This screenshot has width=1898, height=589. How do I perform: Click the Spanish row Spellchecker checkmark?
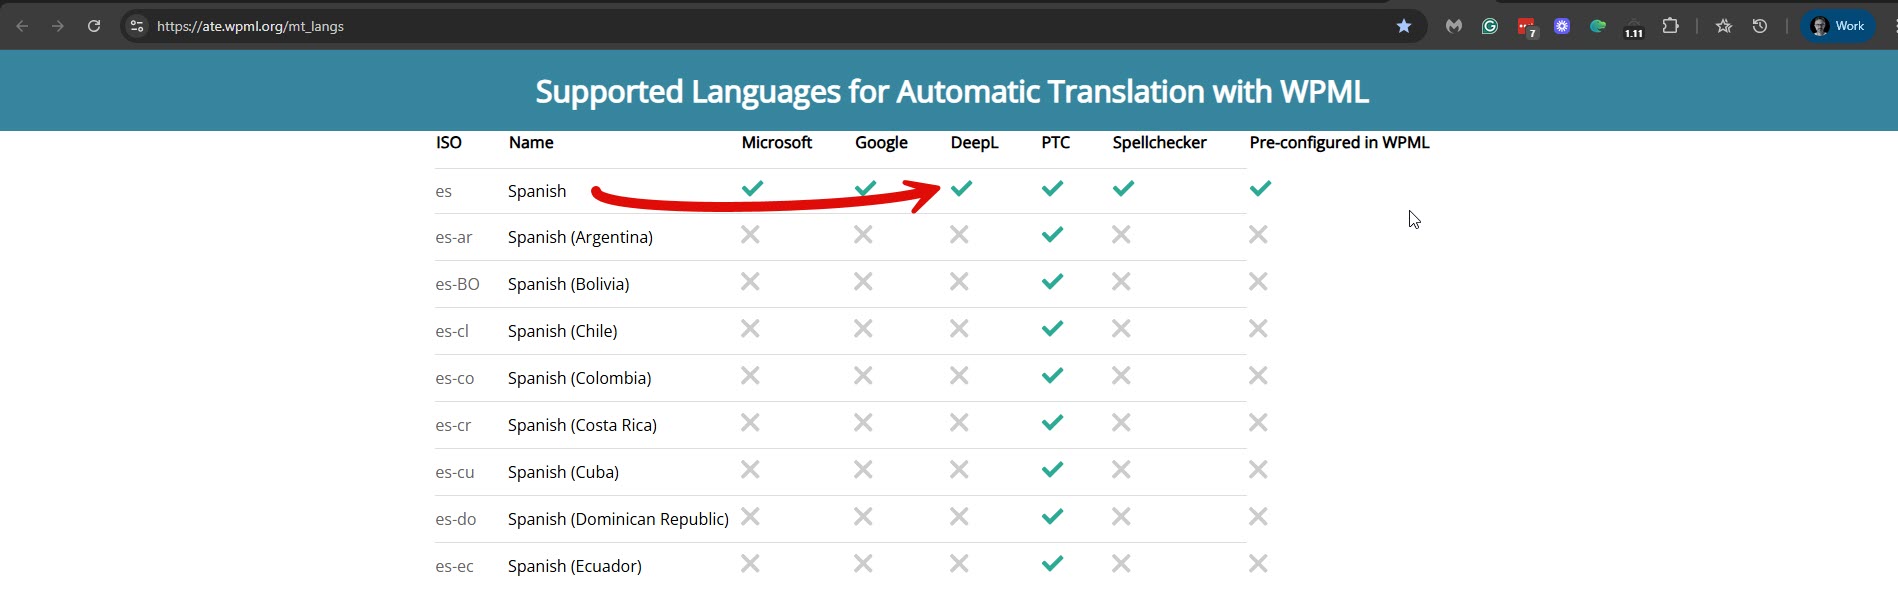point(1123,188)
